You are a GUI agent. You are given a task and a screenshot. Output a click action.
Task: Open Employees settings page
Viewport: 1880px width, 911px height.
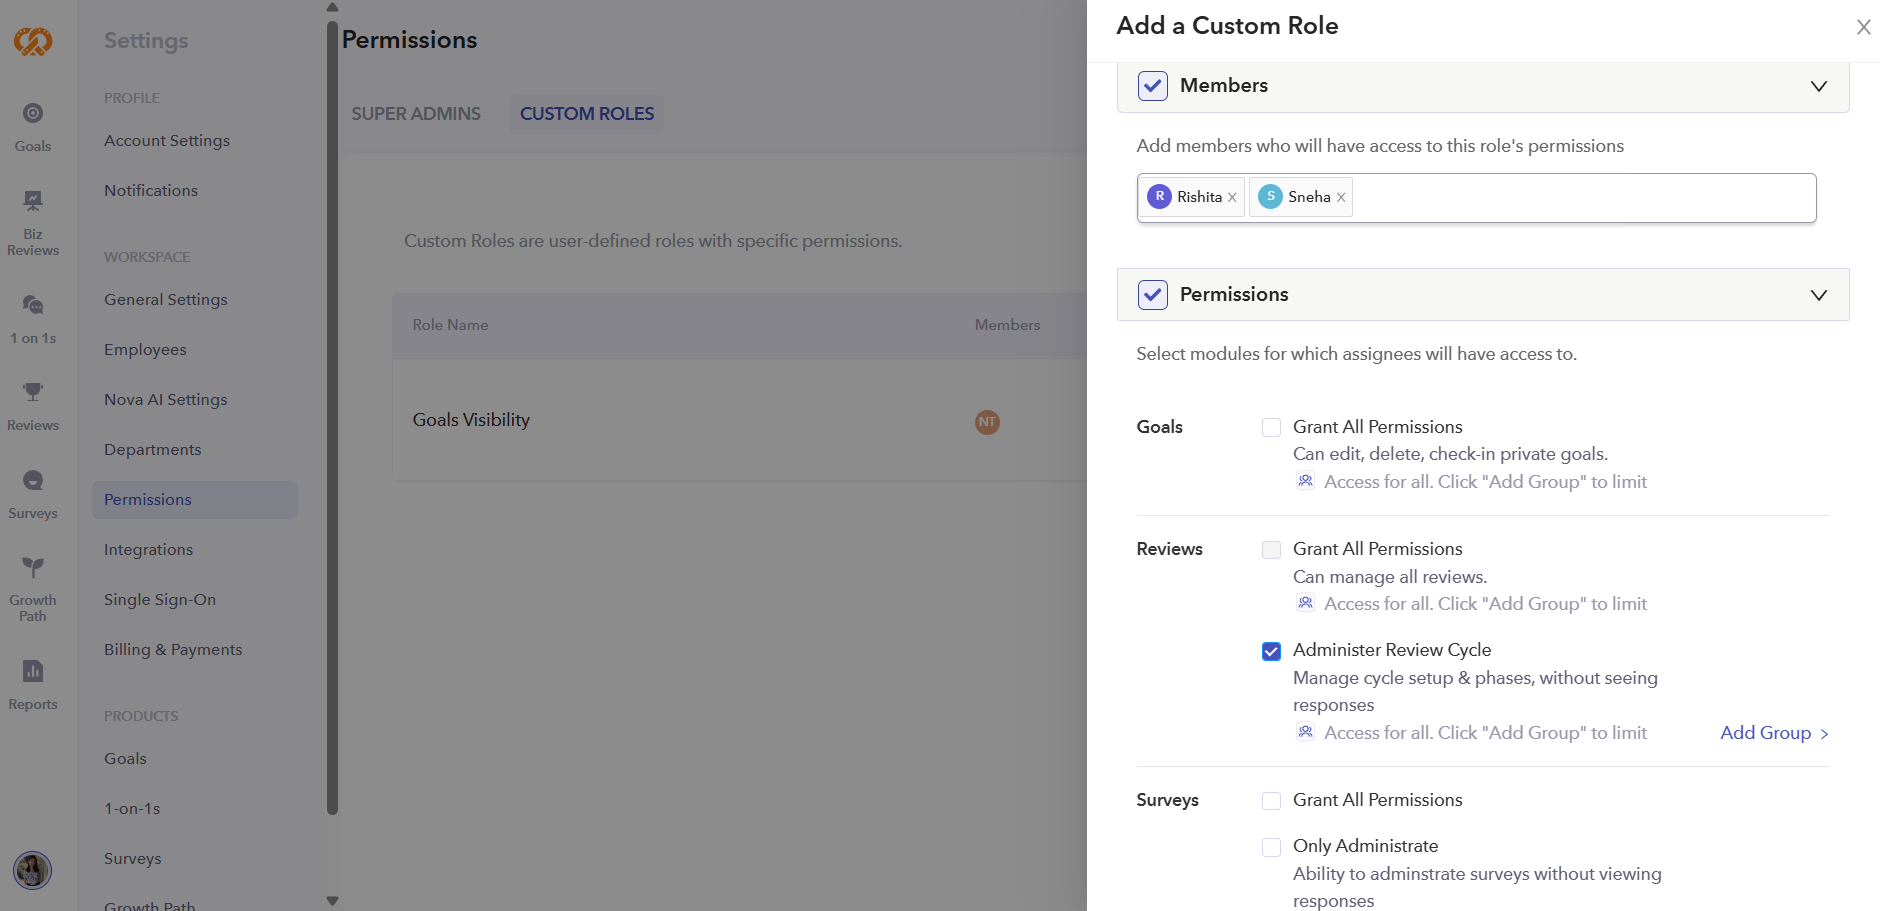(145, 350)
